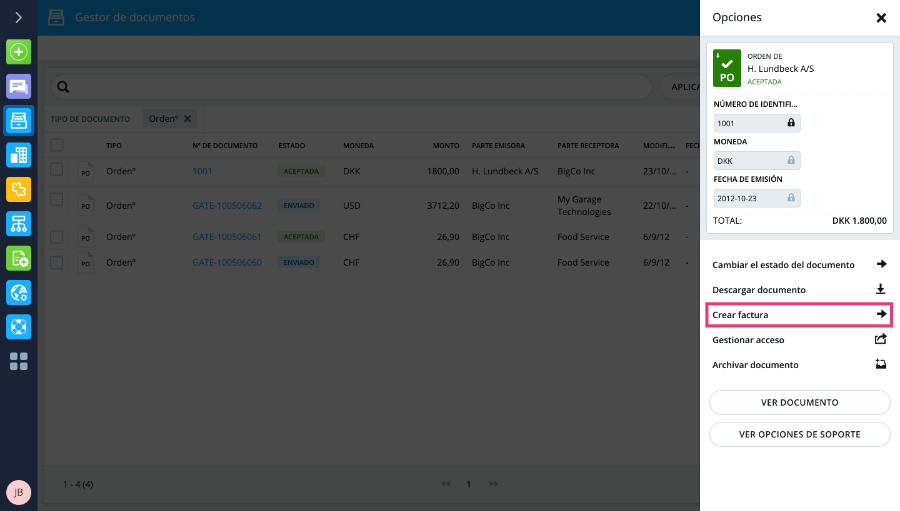The height and width of the screenshot is (511, 900).
Task: Sort by the Parte emisora column header
Action: pyautogui.click(x=498, y=146)
